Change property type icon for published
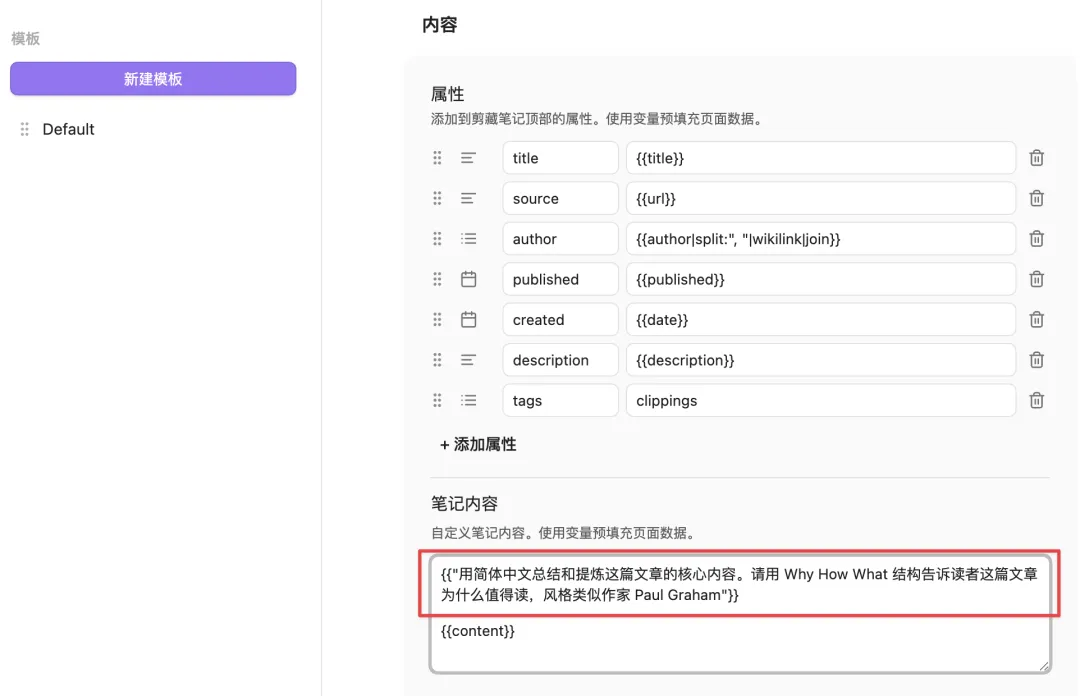 coord(468,279)
